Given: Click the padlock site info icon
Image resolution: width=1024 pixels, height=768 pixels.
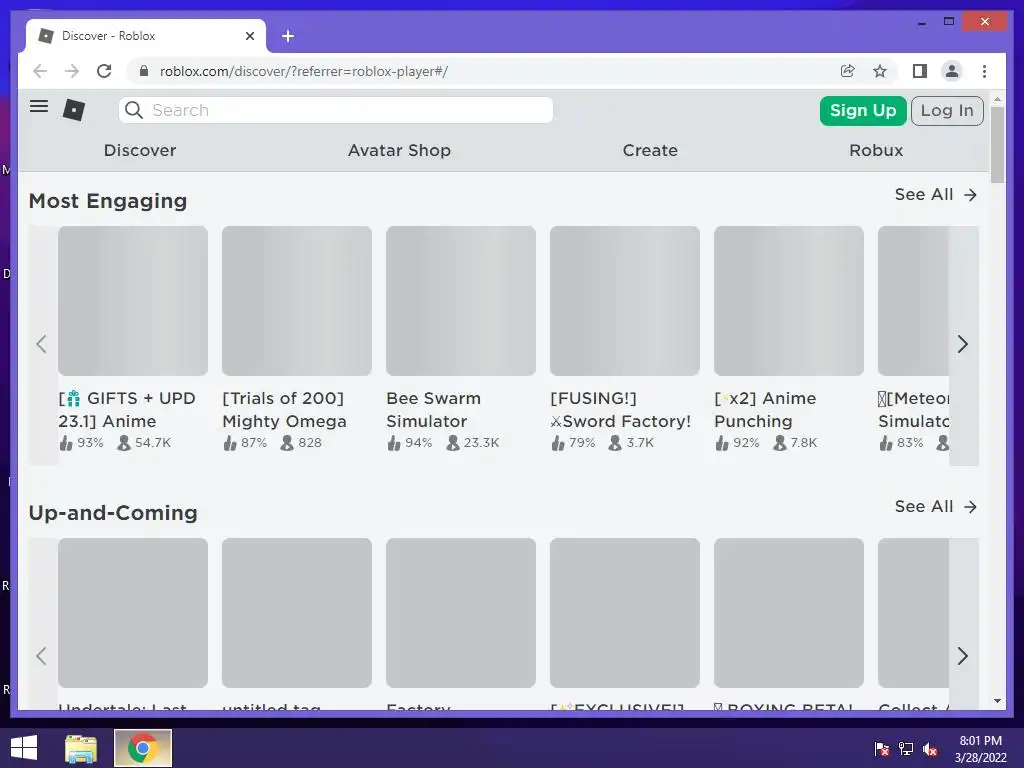Looking at the screenshot, I should (144, 71).
